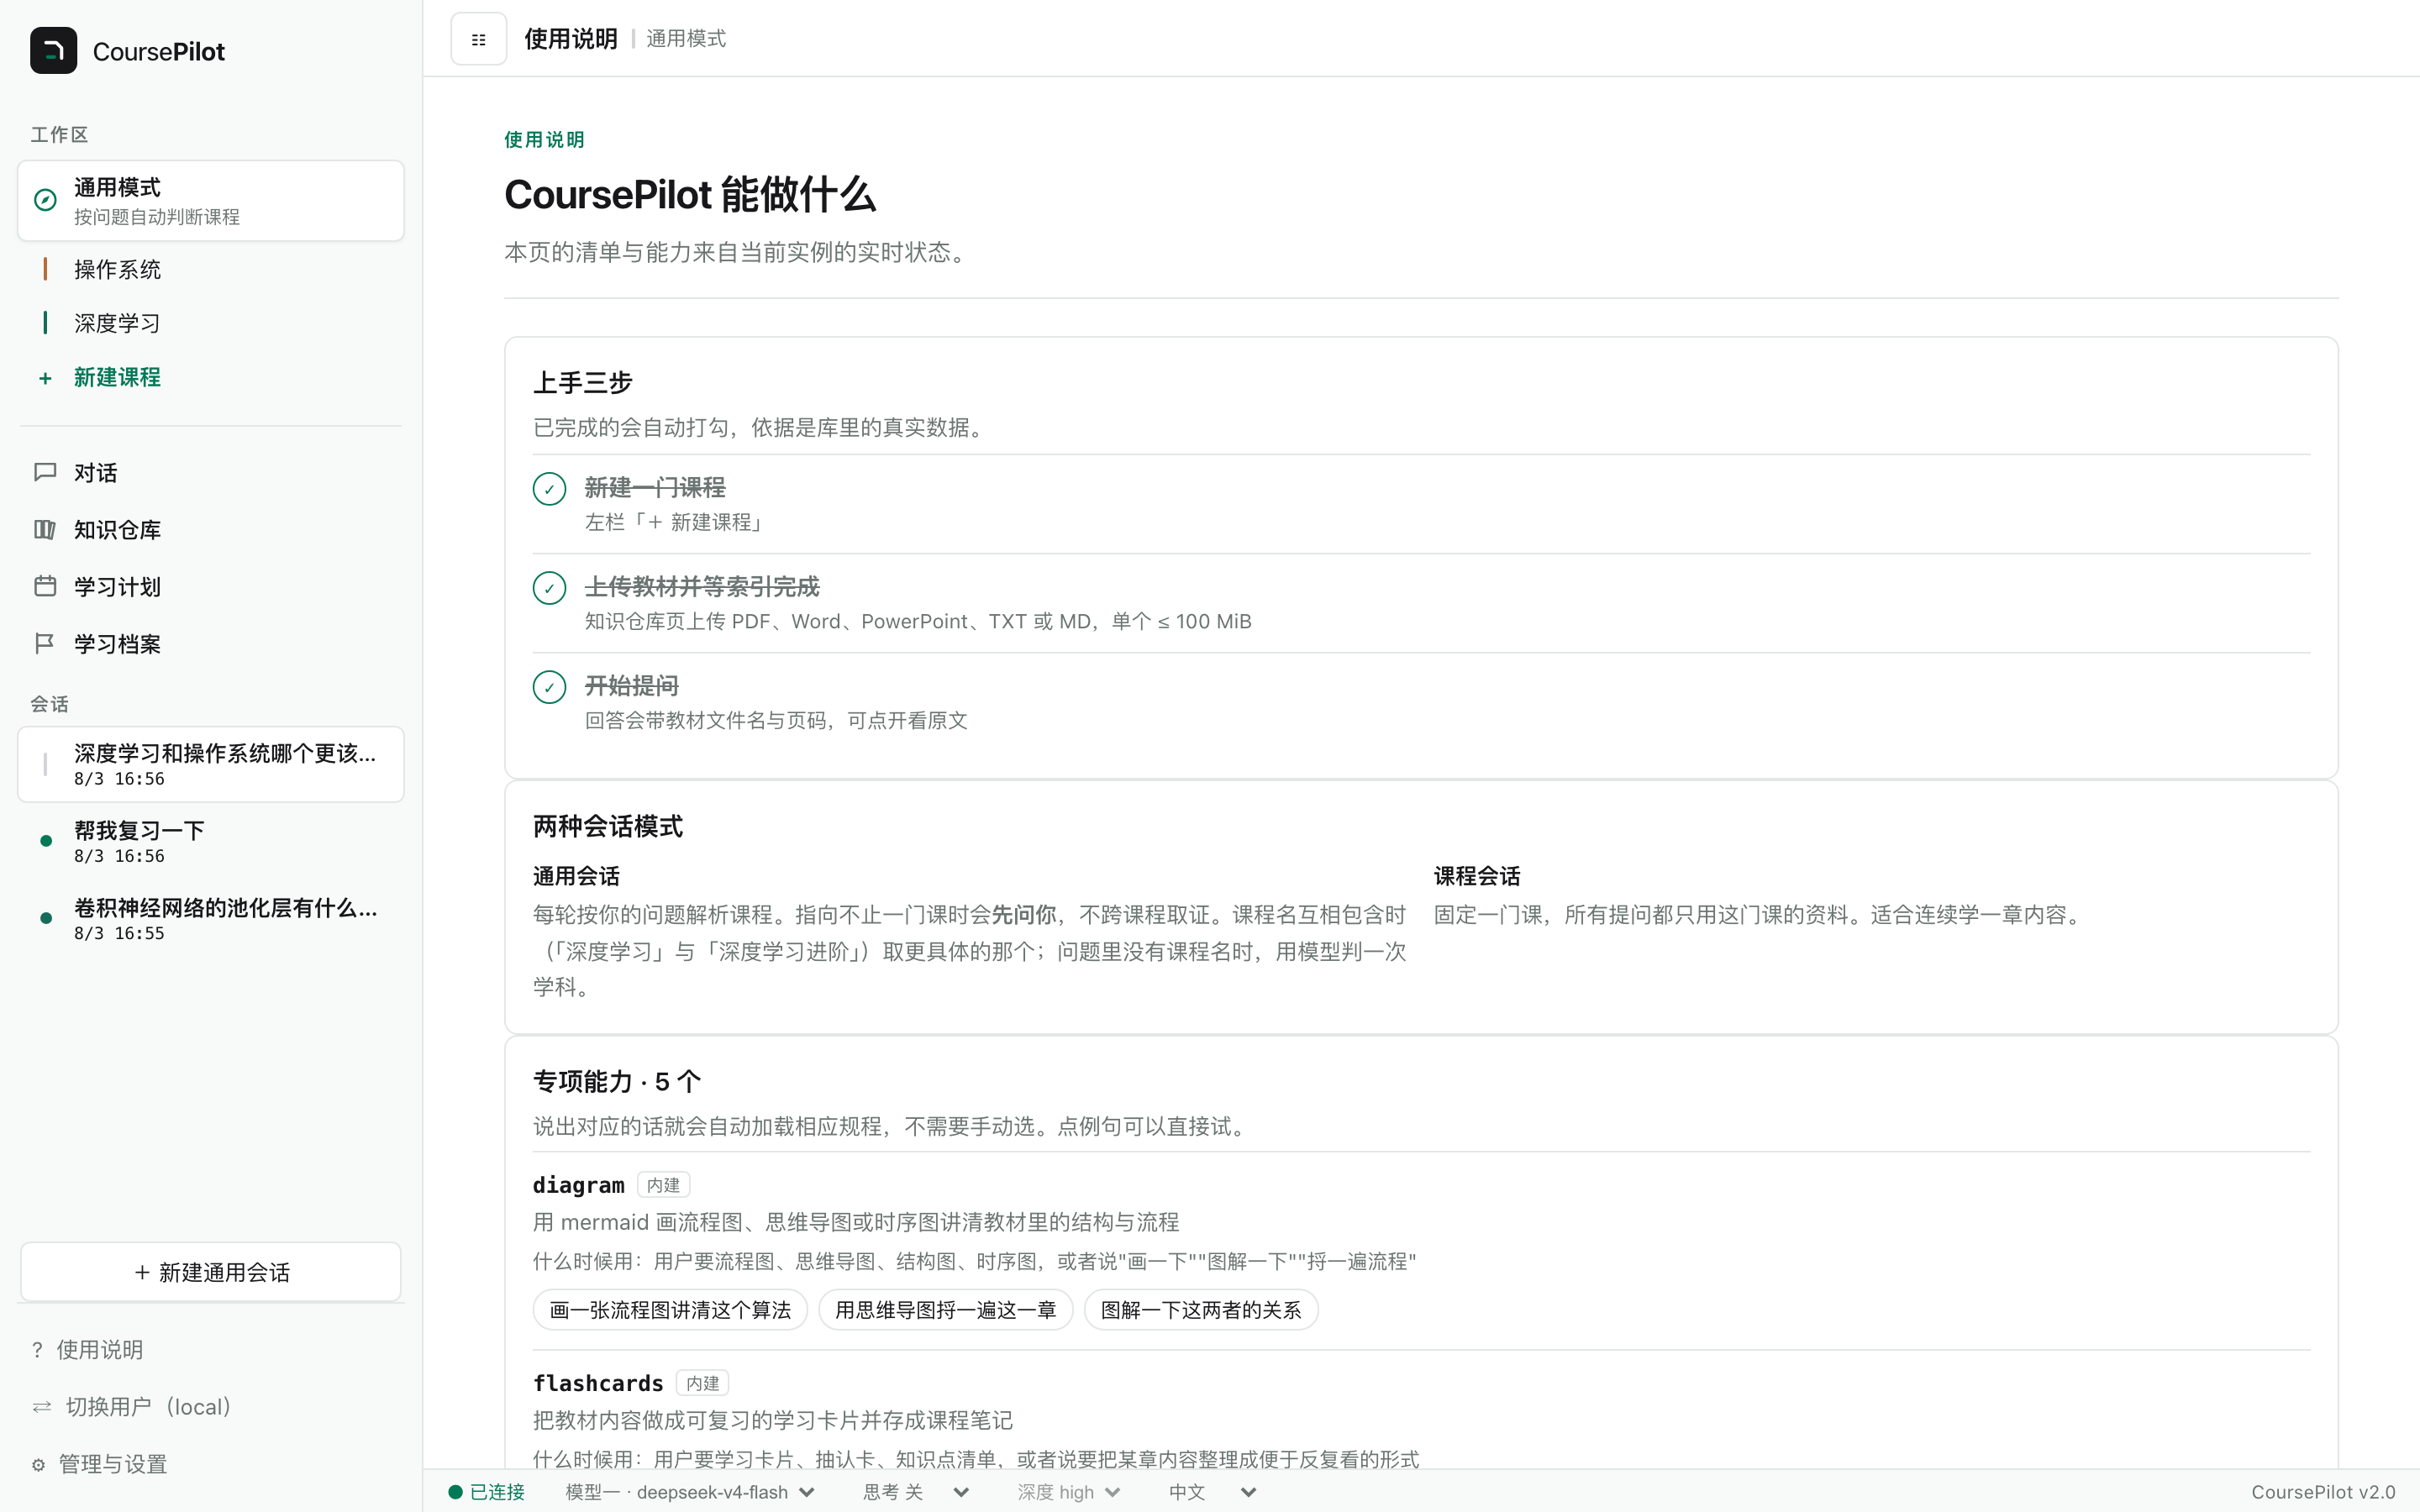Click the chat bubble icon for 对话
The width and height of the screenshot is (2420, 1512).
coord(45,472)
